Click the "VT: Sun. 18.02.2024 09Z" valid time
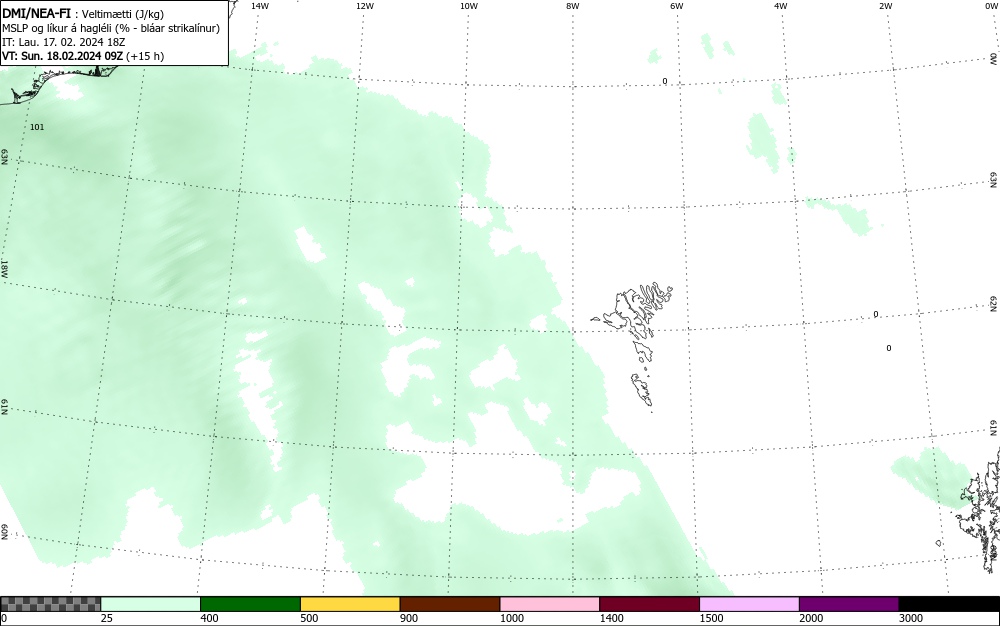 62,56
